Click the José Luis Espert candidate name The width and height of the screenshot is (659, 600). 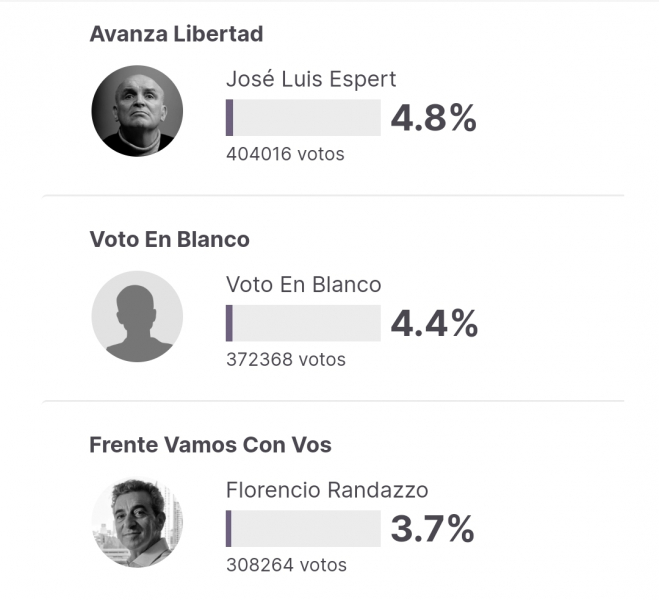pos(311,79)
